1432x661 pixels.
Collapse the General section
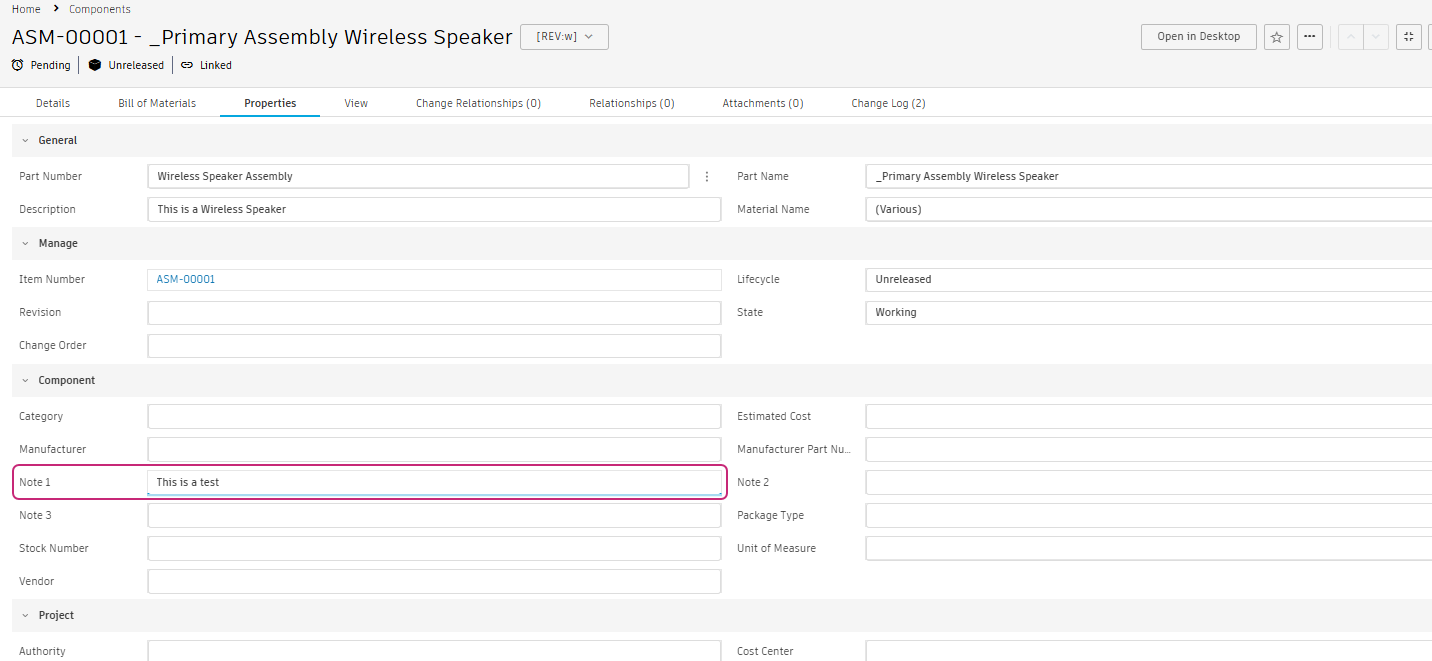coord(25,141)
